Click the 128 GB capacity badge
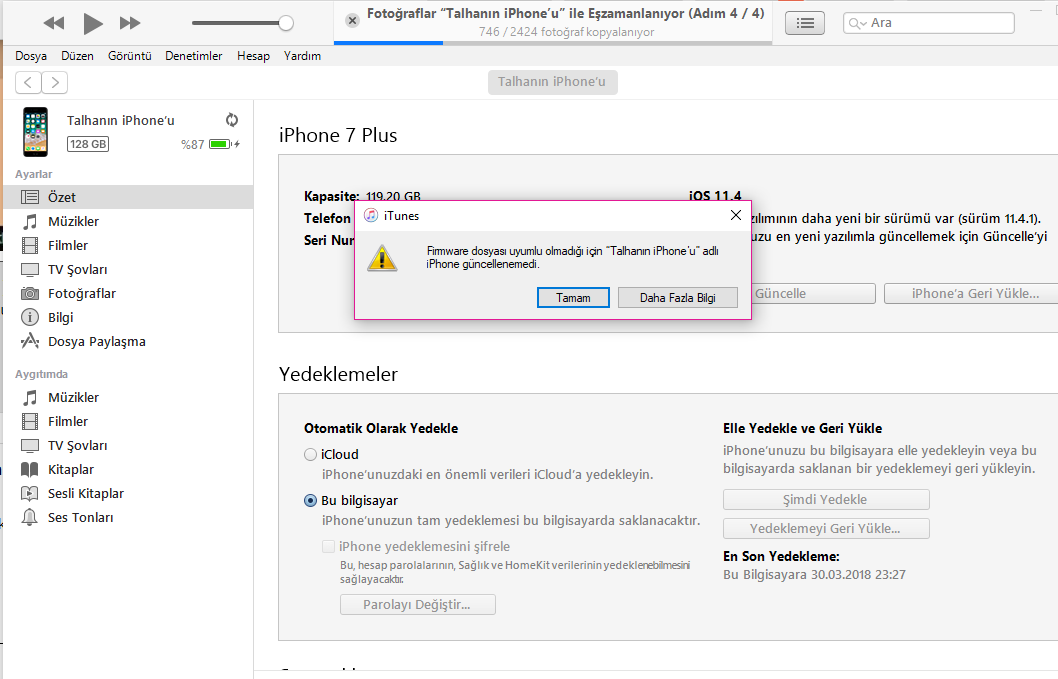 pyautogui.click(x=88, y=144)
